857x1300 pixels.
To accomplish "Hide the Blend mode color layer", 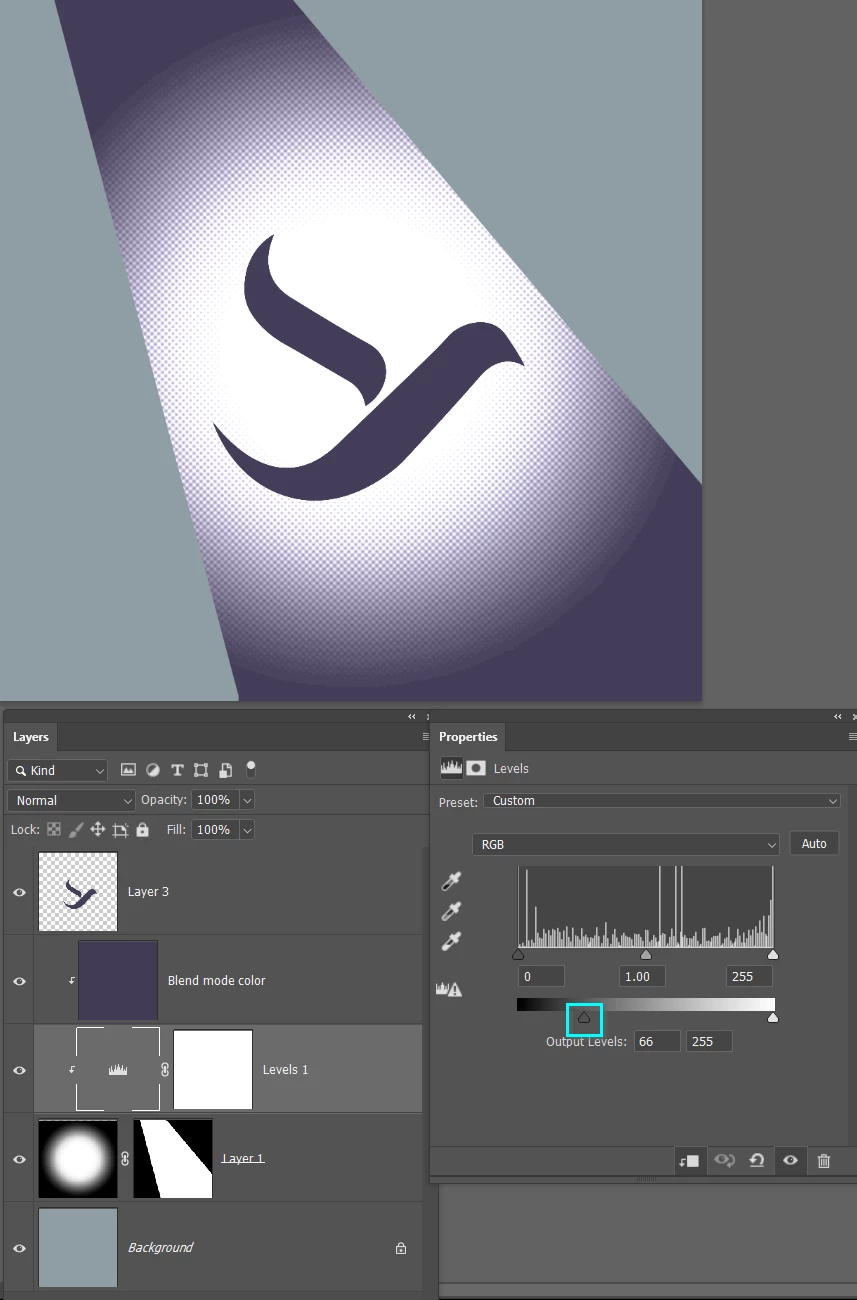I will (19, 981).
